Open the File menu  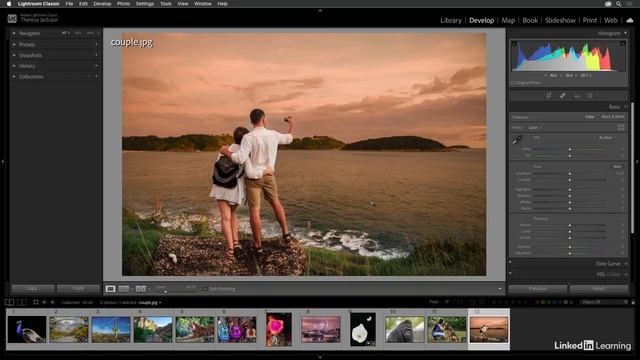69,4
